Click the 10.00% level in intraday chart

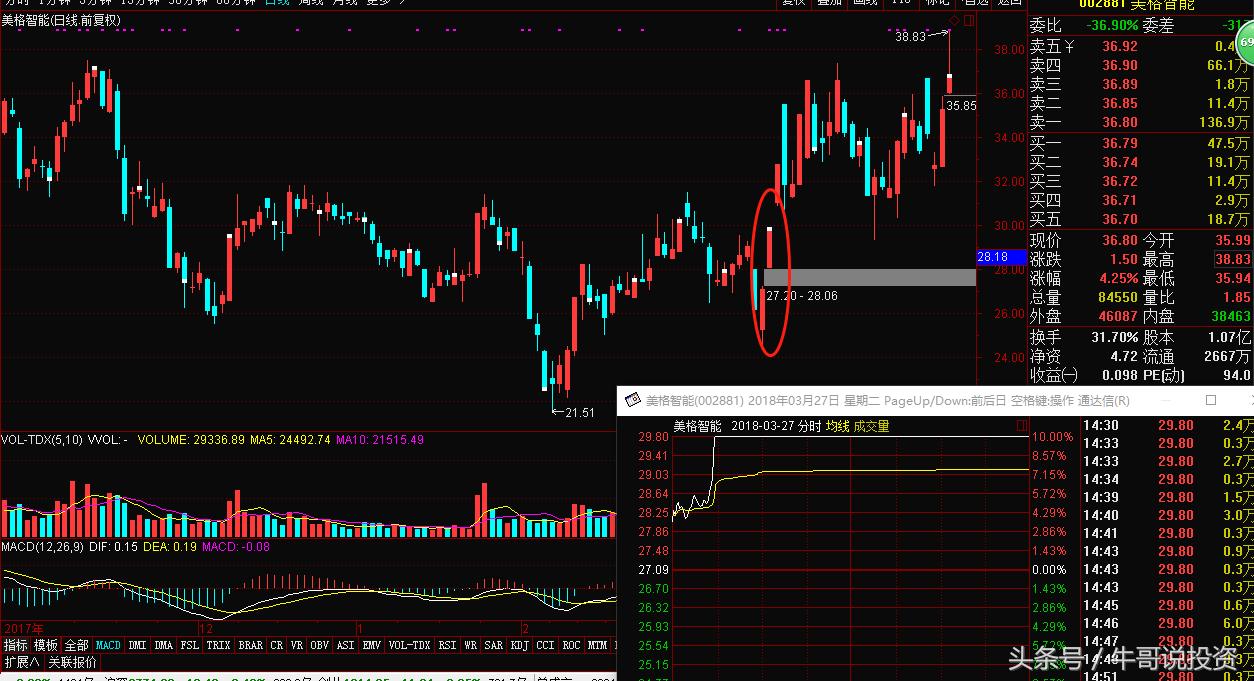(1052, 437)
